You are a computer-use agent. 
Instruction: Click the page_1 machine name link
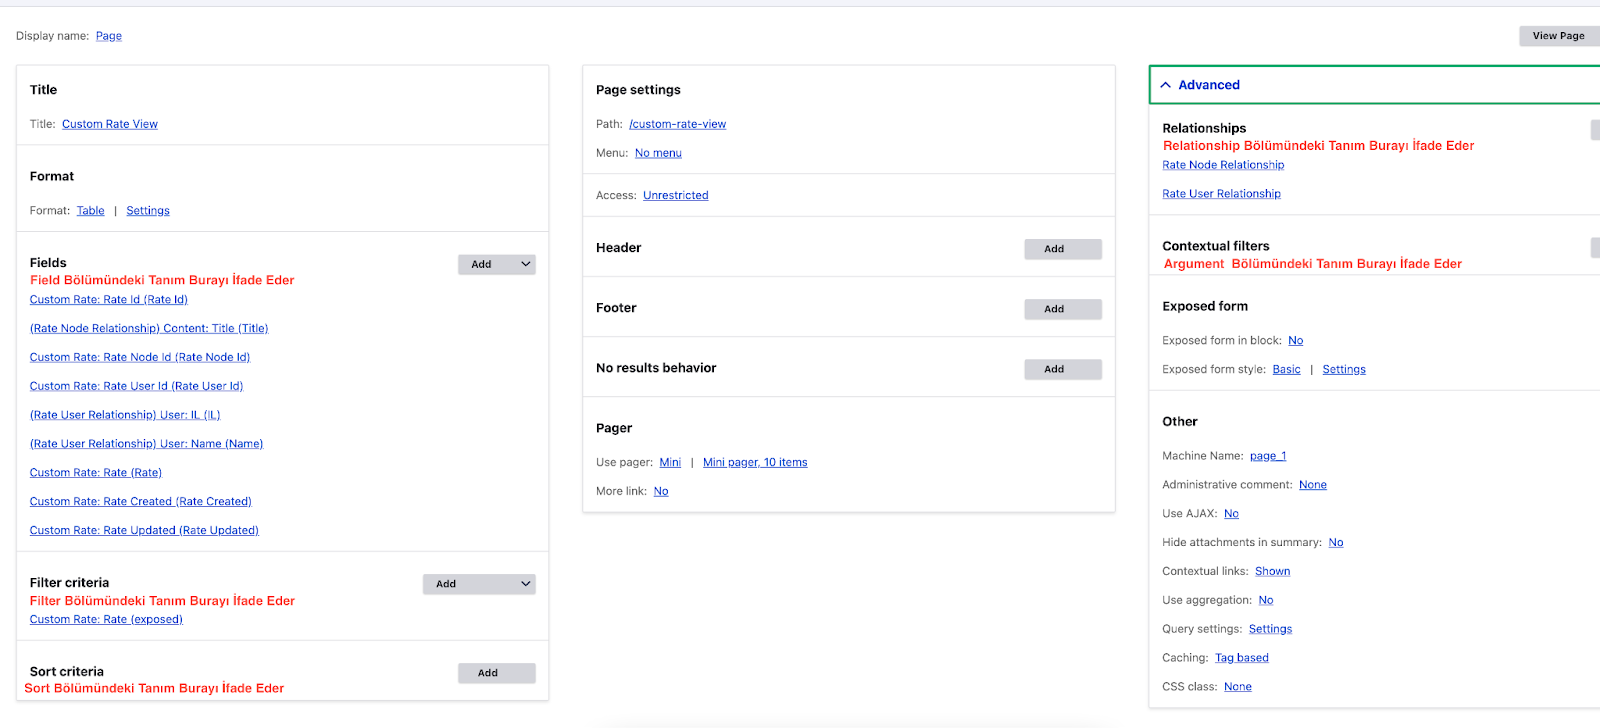coord(1267,456)
